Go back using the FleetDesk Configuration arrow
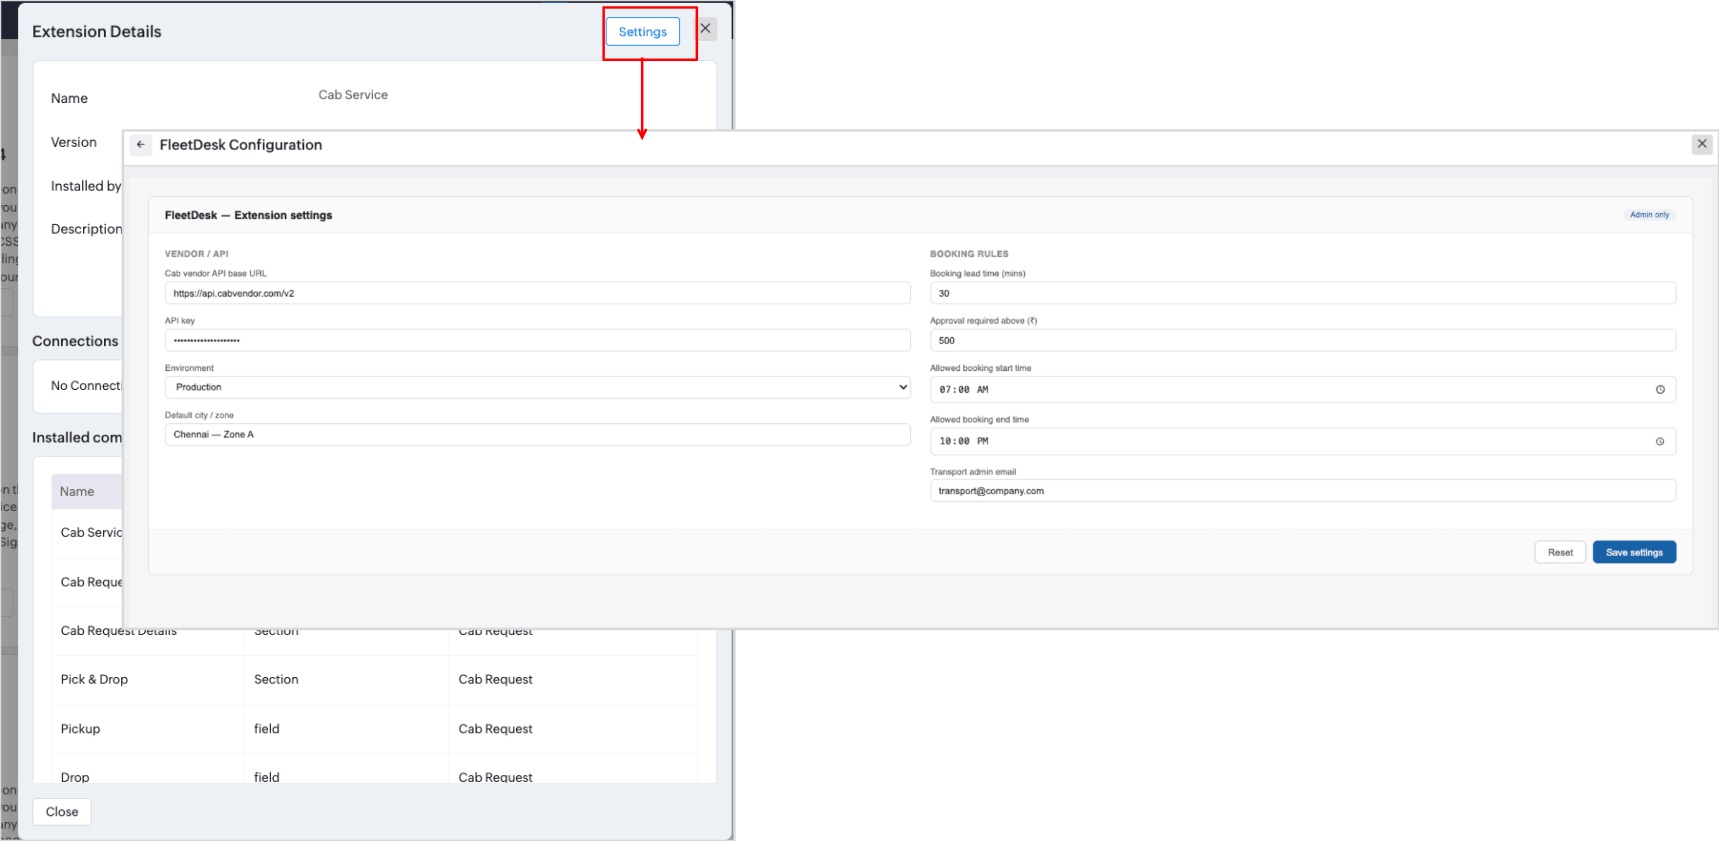 (x=141, y=145)
